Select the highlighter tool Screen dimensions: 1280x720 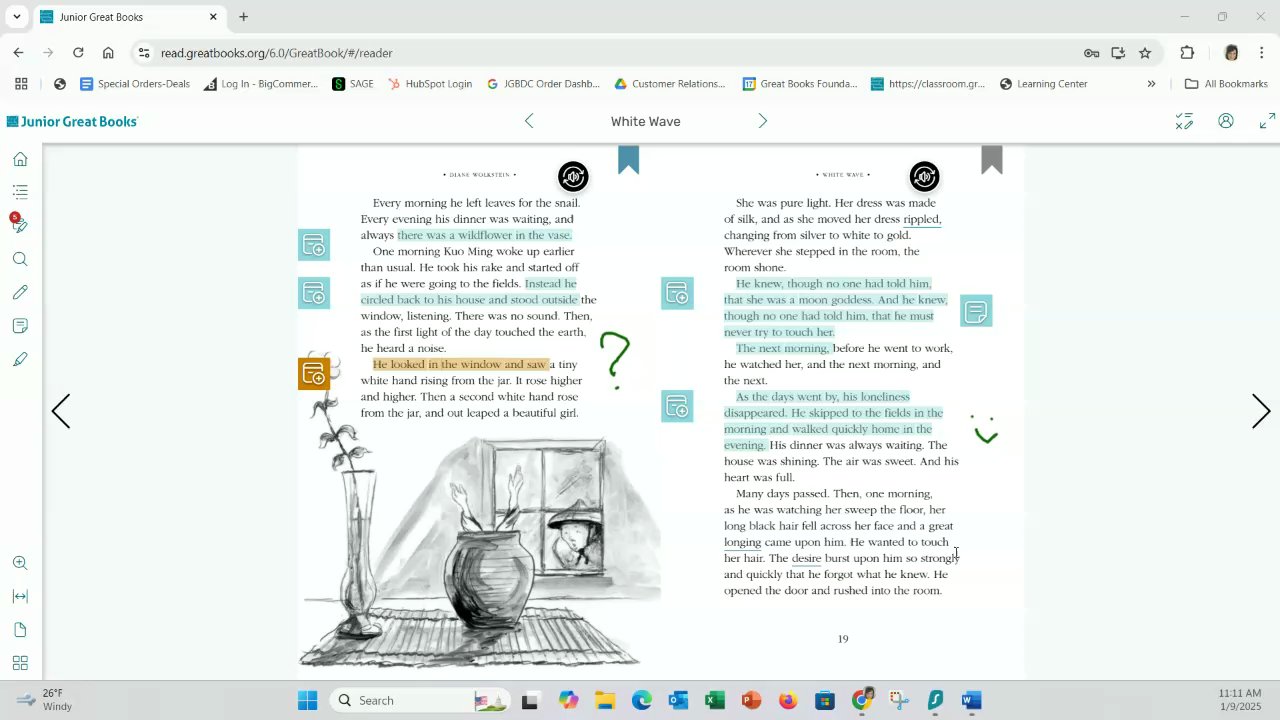[x=20, y=359]
